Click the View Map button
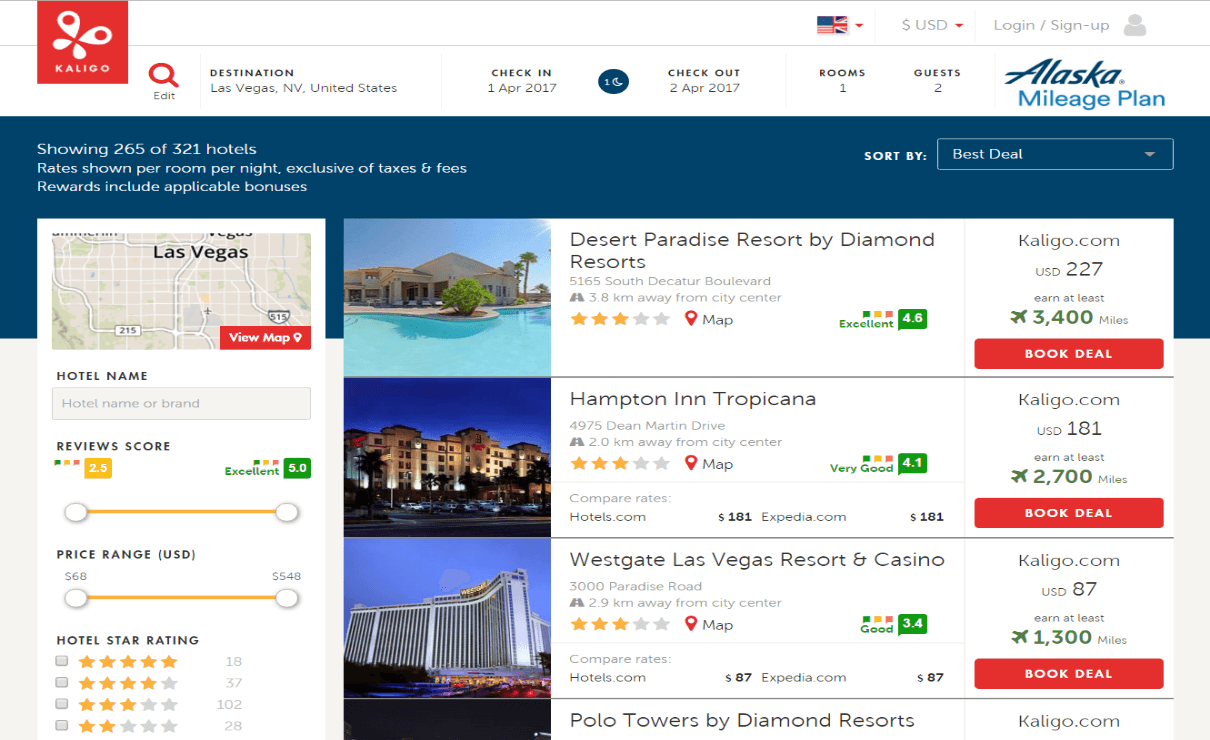The height and width of the screenshot is (740, 1210). point(265,338)
